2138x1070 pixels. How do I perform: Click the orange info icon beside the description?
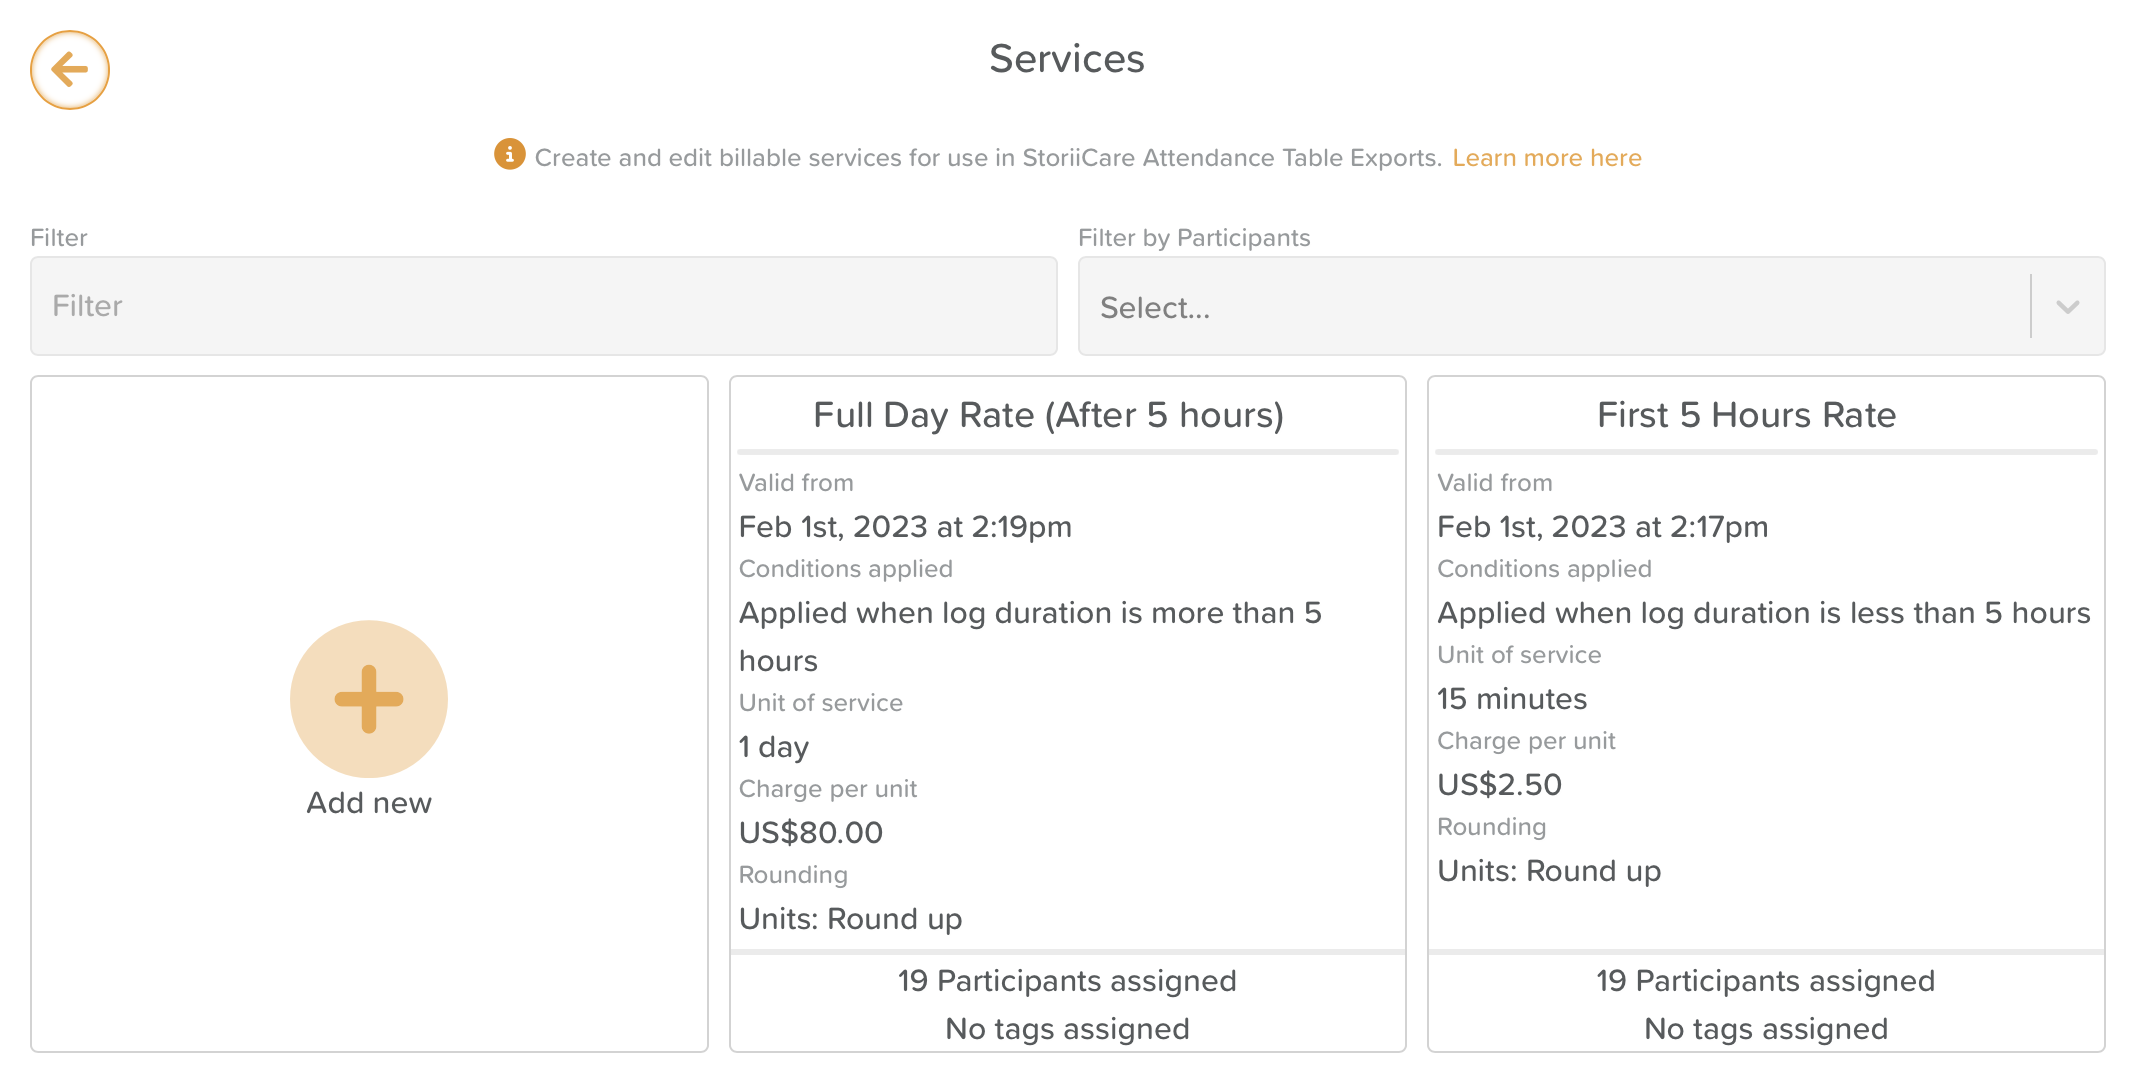(510, 154)
